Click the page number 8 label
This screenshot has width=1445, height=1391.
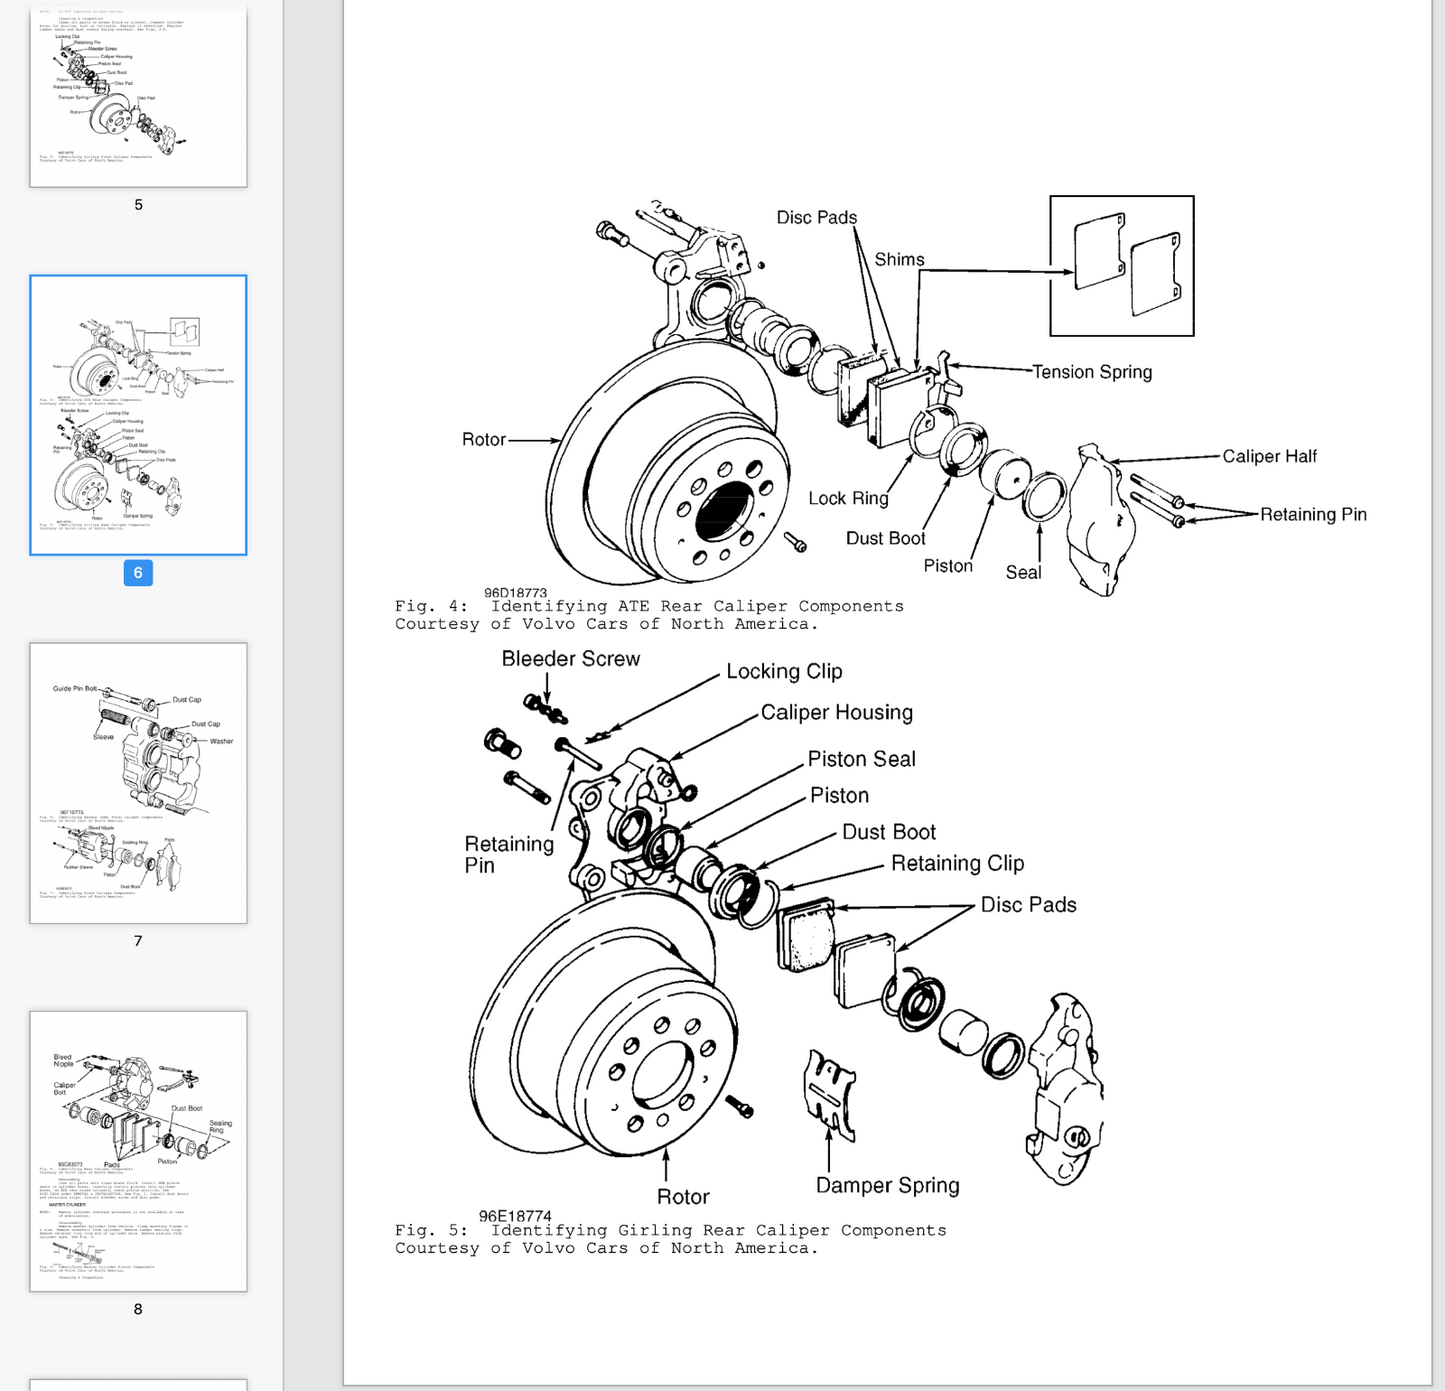tap(138, 1309)
